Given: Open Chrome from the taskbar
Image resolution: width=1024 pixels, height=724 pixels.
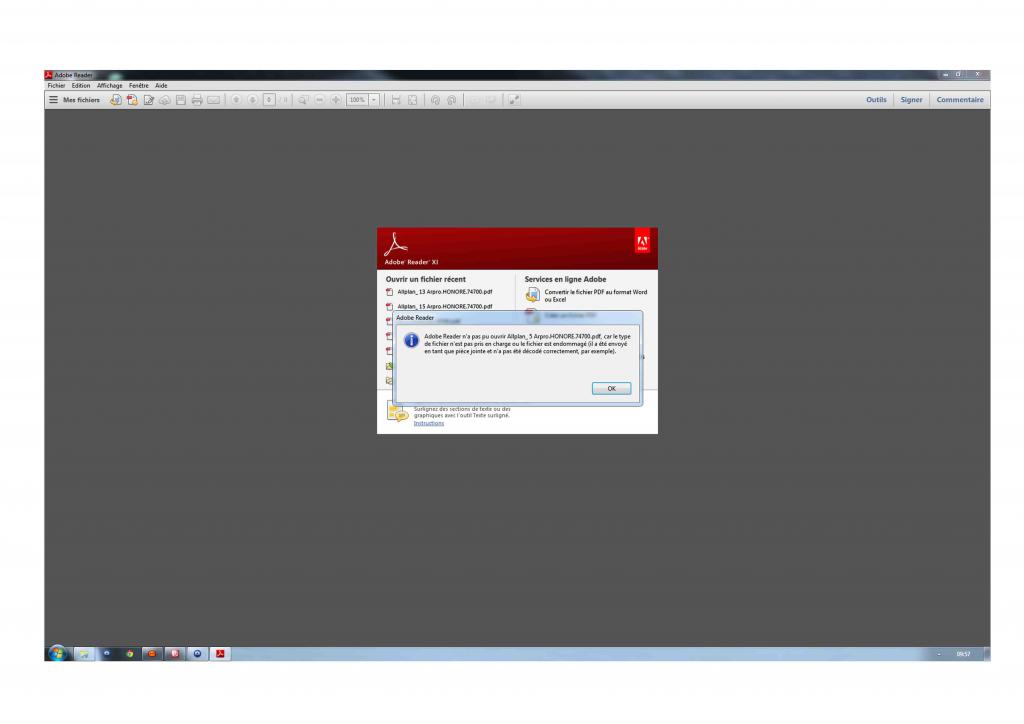Looking at the screenshot, I should pos(130,653).
